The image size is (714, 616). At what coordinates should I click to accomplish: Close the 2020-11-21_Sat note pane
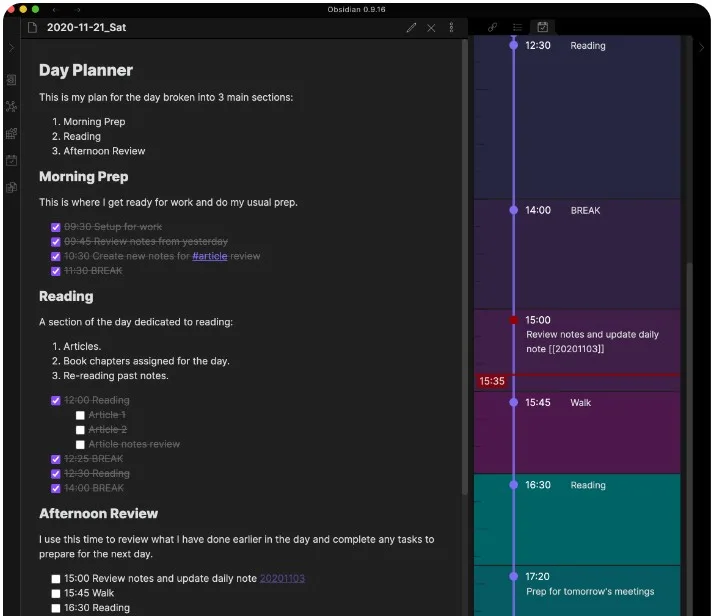click(x=431, y=28)
